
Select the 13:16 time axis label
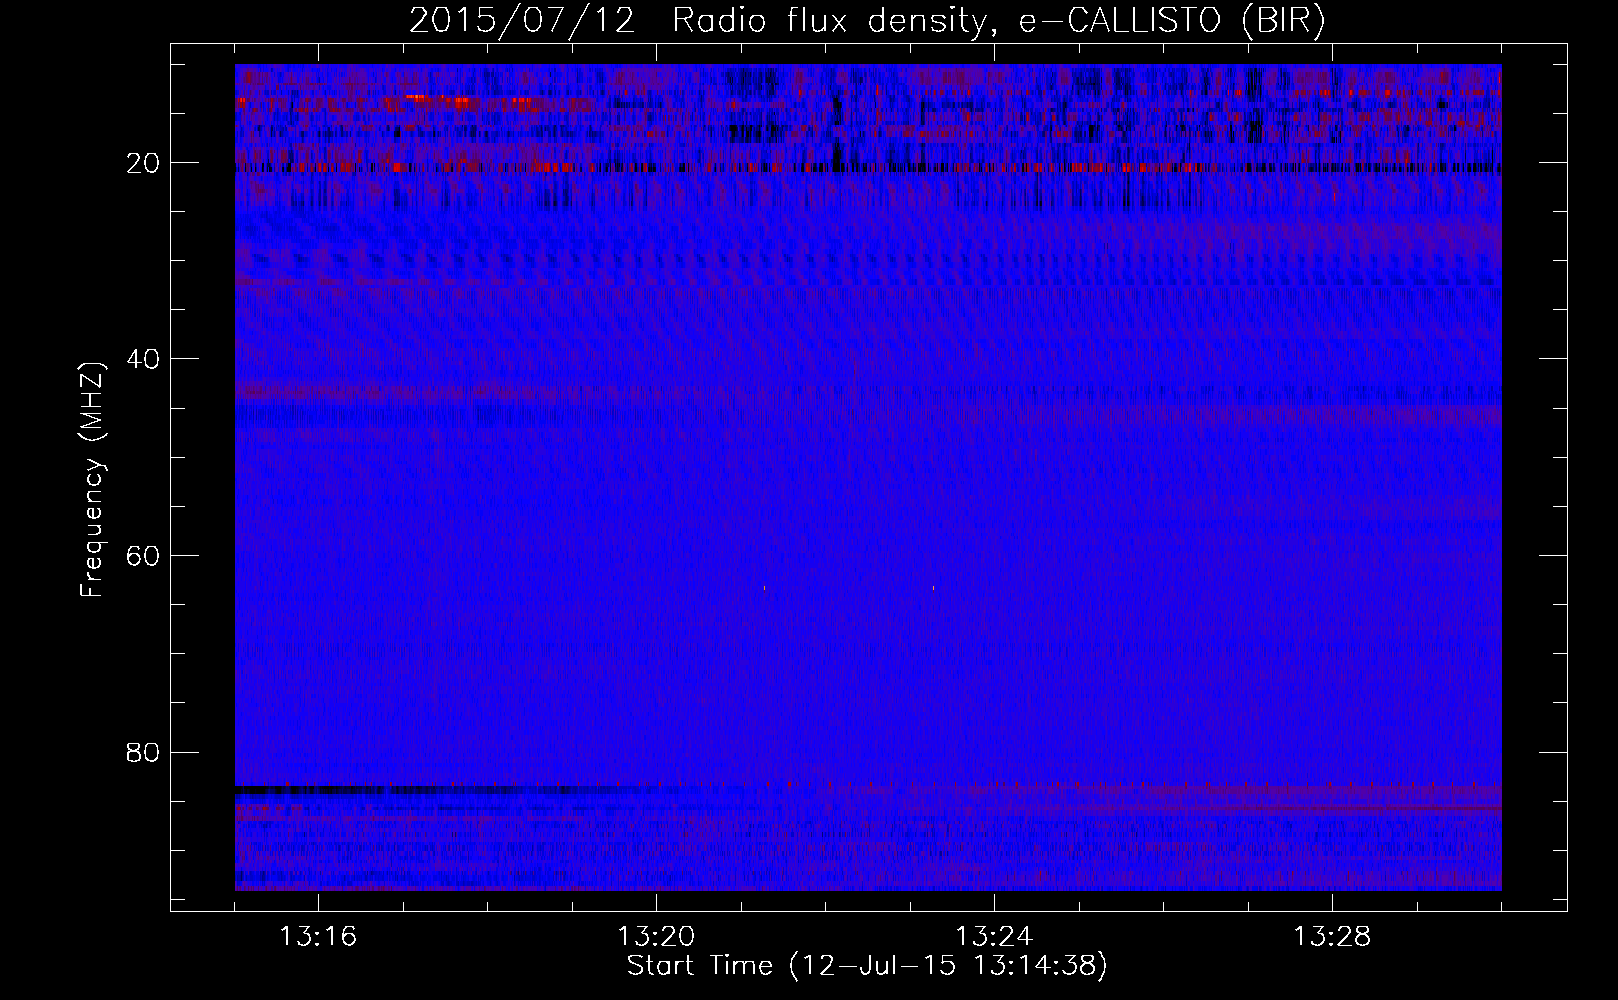point(318,937)
